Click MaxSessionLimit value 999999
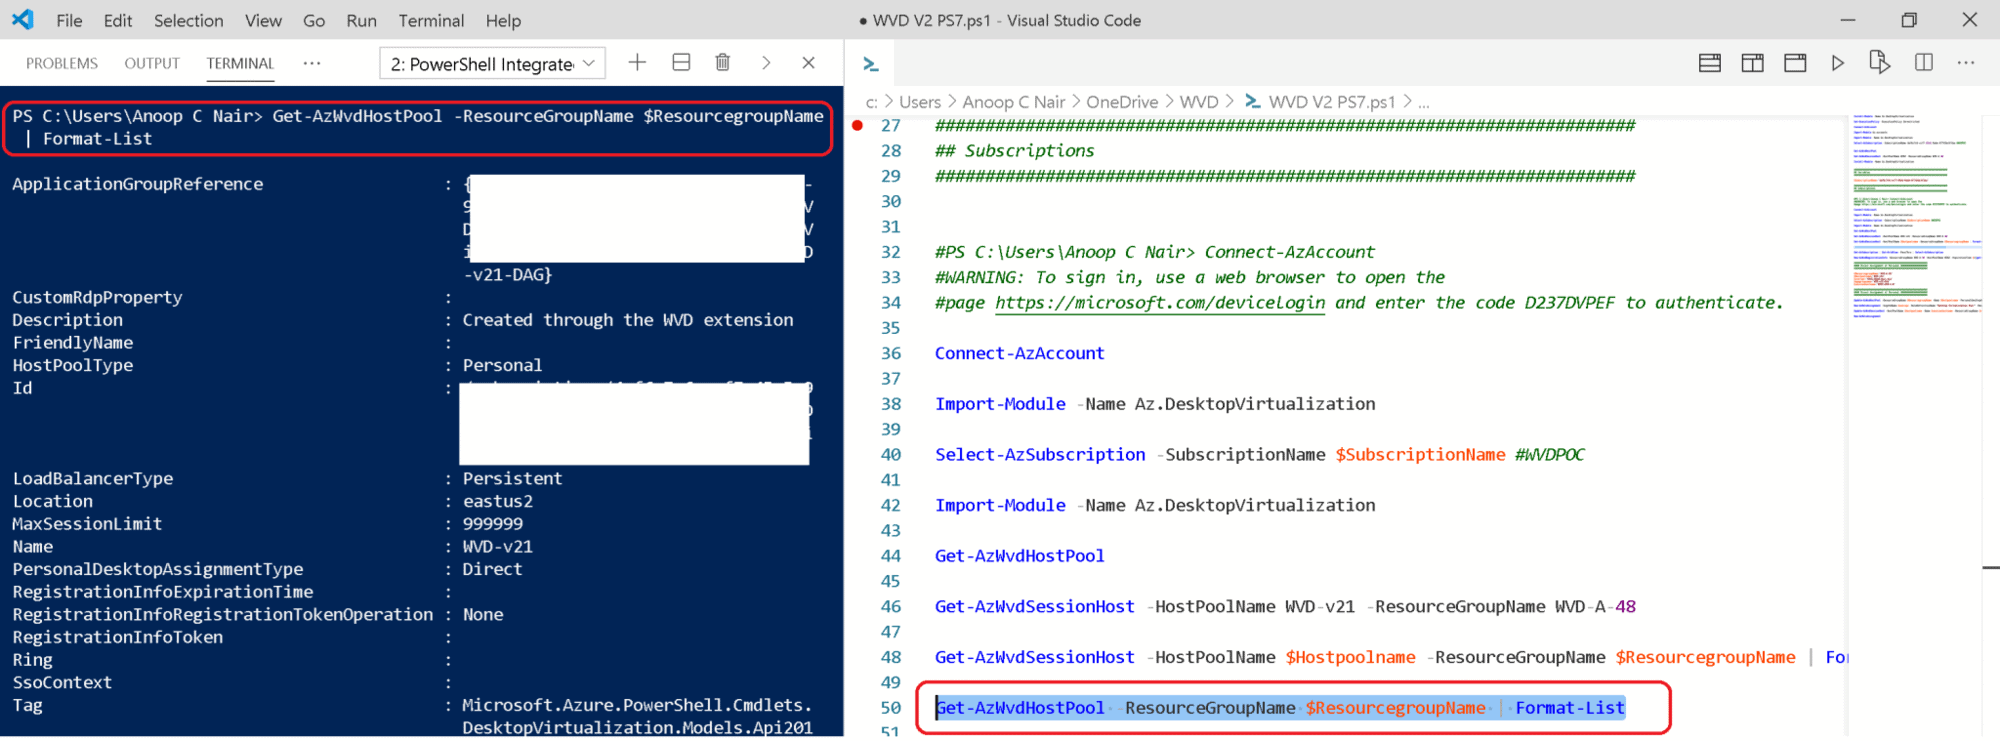The width and height of the screenshot is (2000, 741). (x=492, y=523)
